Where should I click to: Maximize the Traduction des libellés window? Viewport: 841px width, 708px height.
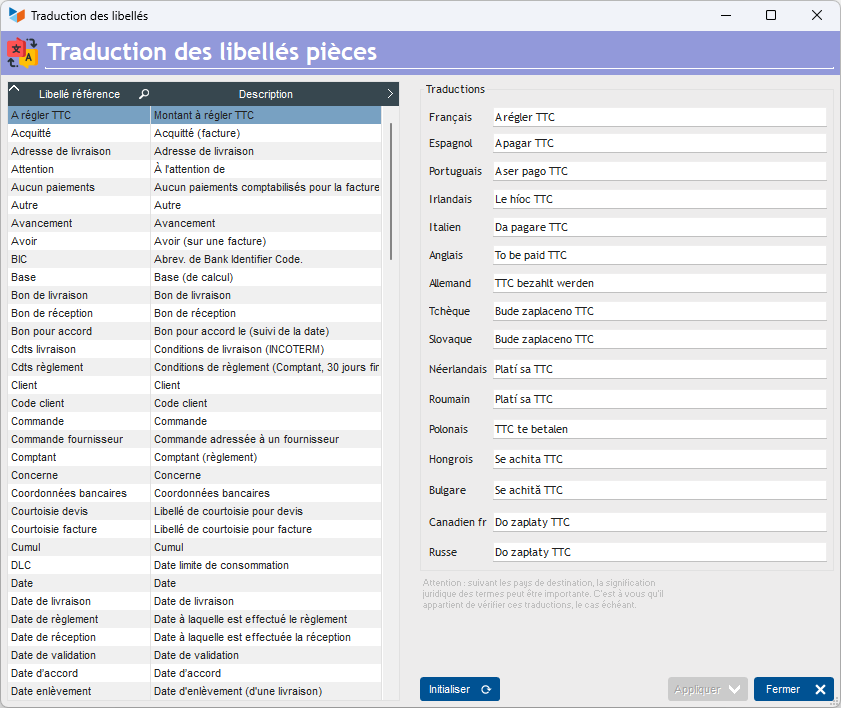click(771, 15)
